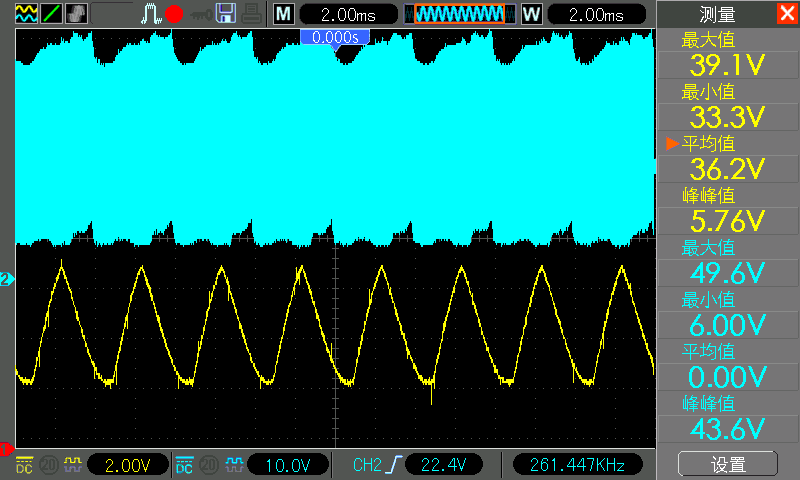The width and height of the screenshot is (800, 480).
Task: Click the W window timebase label
Action: [532, 14]
